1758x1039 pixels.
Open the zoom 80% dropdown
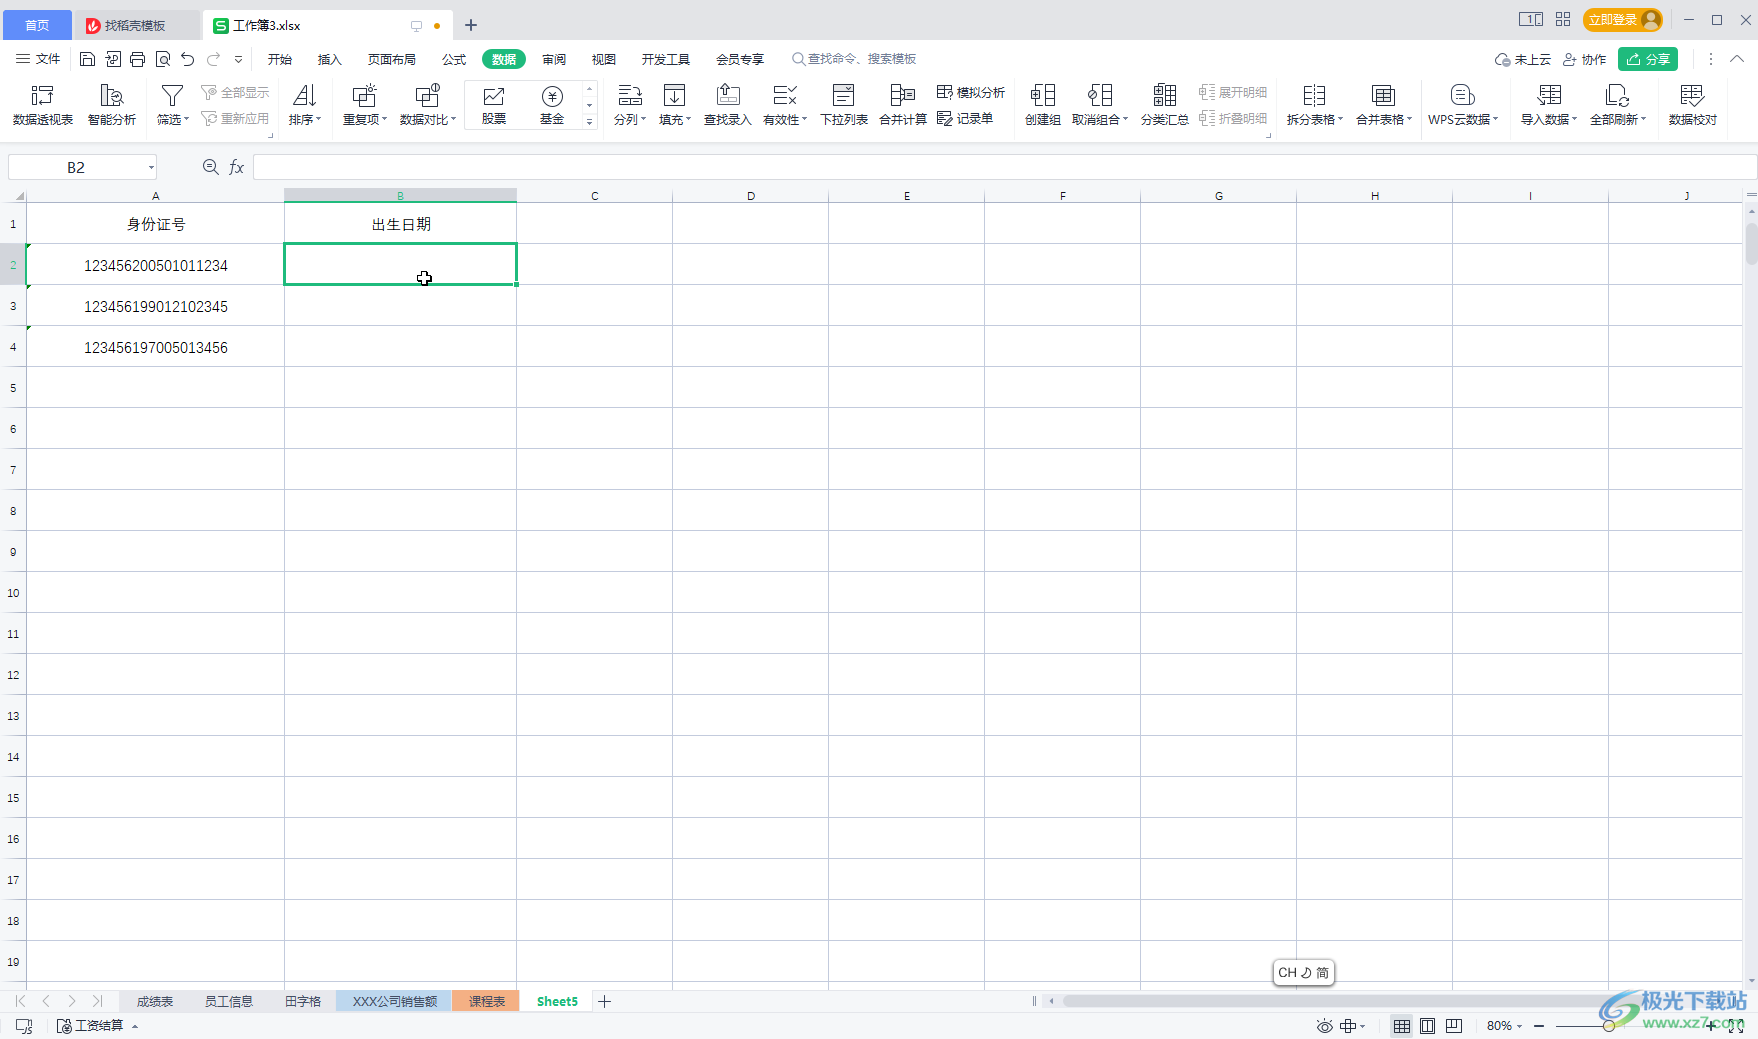click(x=1504, y=1026)
